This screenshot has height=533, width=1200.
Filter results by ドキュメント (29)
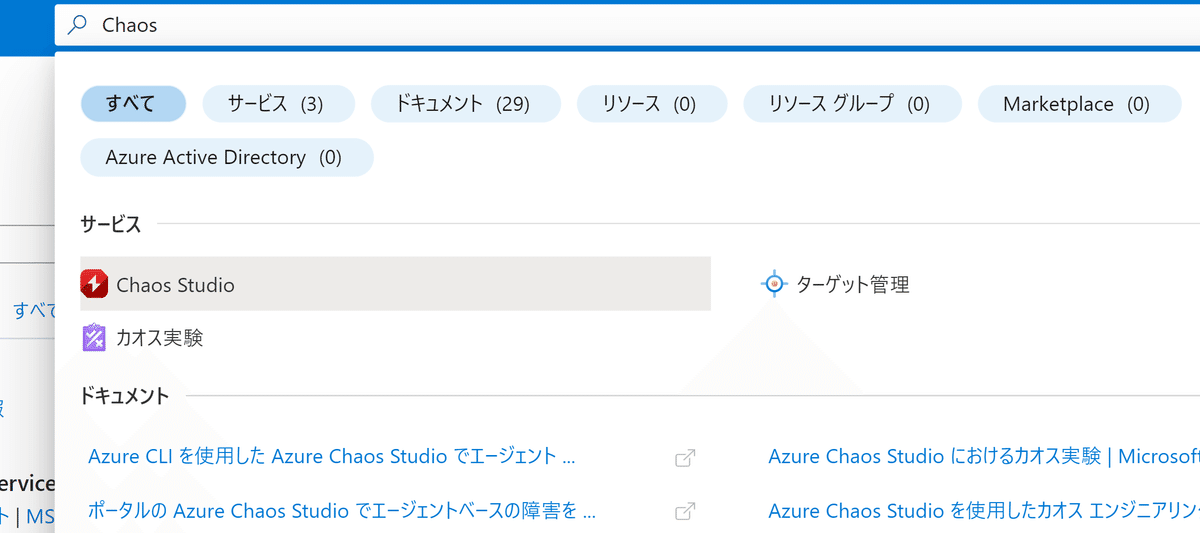[x=466, y=104]
